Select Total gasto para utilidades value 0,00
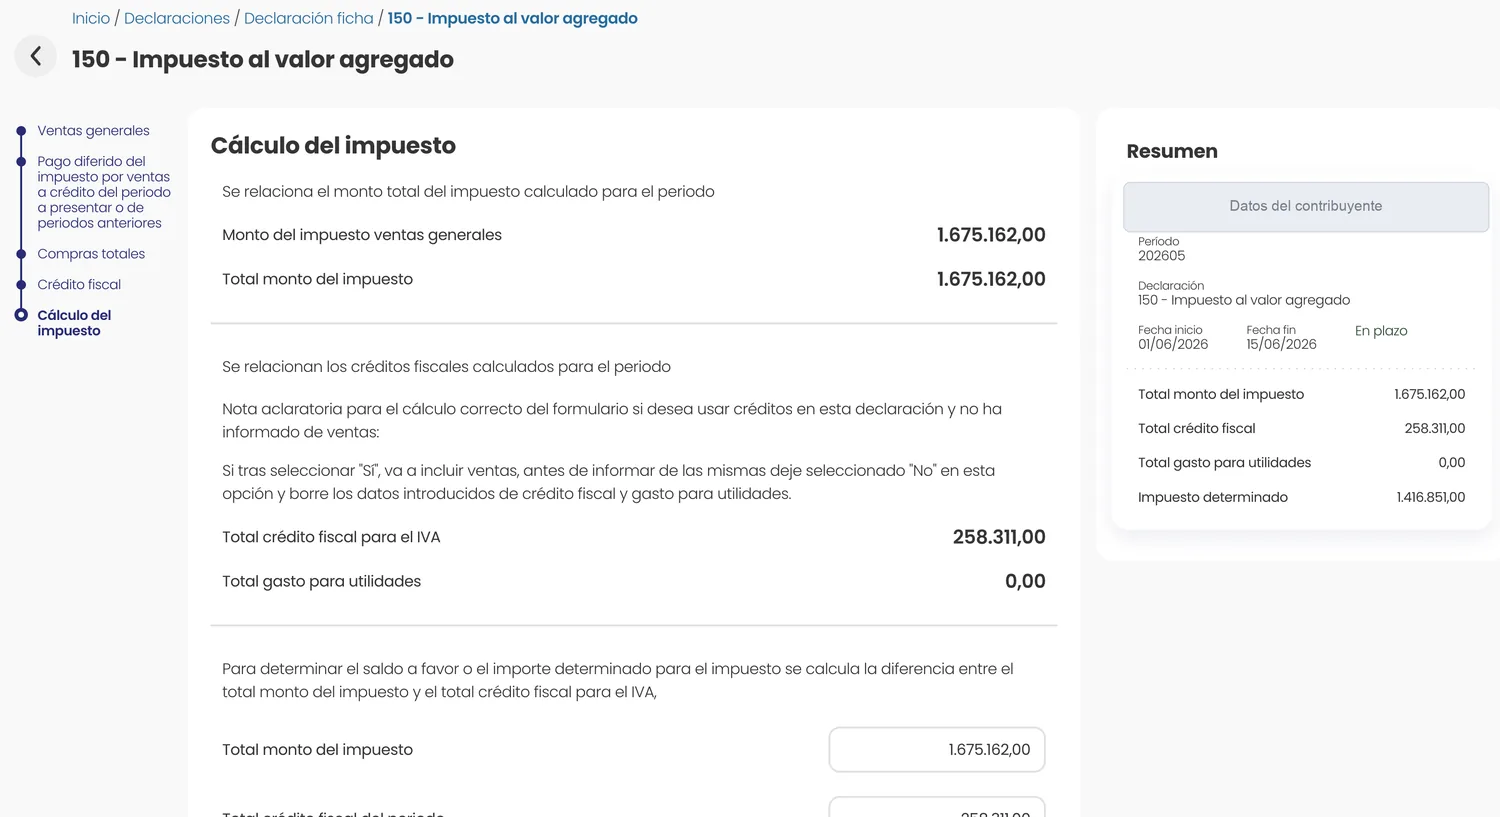Viewport: 1500px width, 817px height. click(1025, 581)
